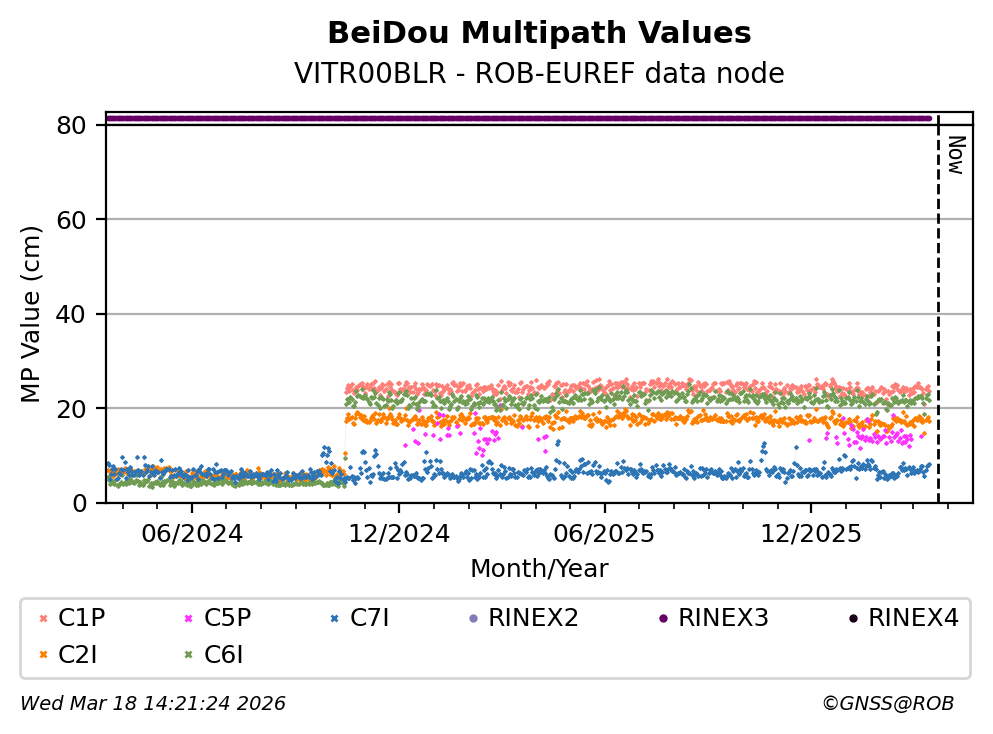Click the blue C7I legend marker

click(x=333, y=619)
